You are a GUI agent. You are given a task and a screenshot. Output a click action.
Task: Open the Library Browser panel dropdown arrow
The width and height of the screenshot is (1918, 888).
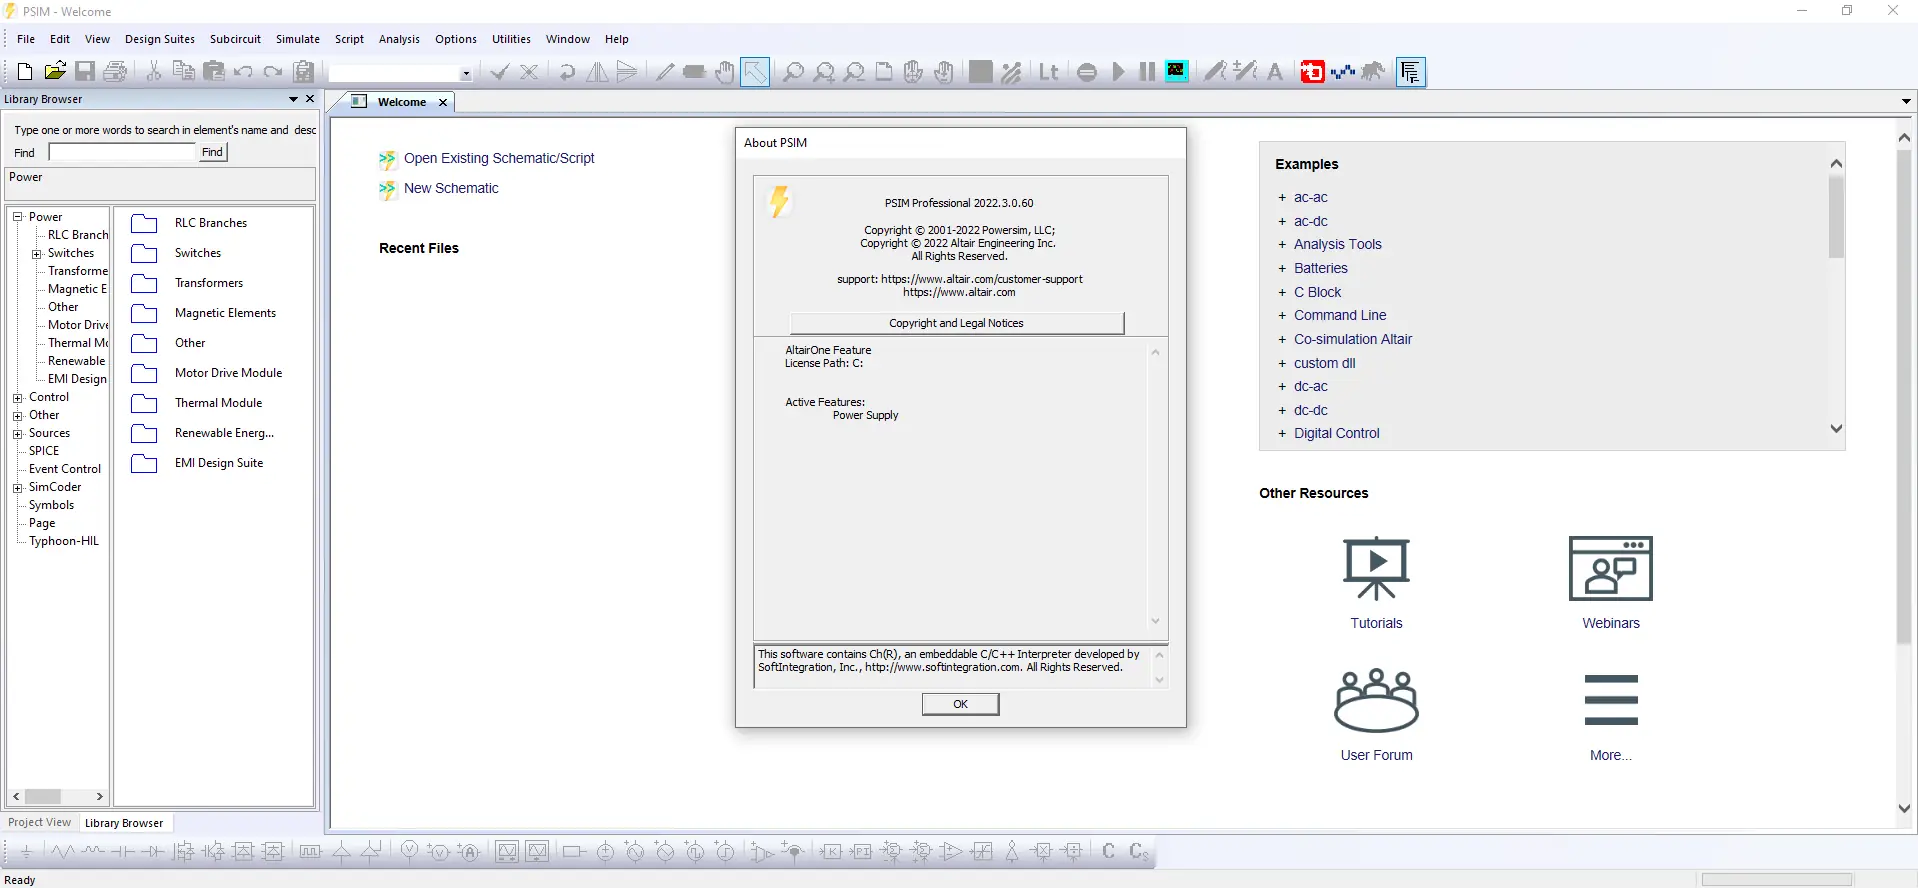(x=293, y=99)
